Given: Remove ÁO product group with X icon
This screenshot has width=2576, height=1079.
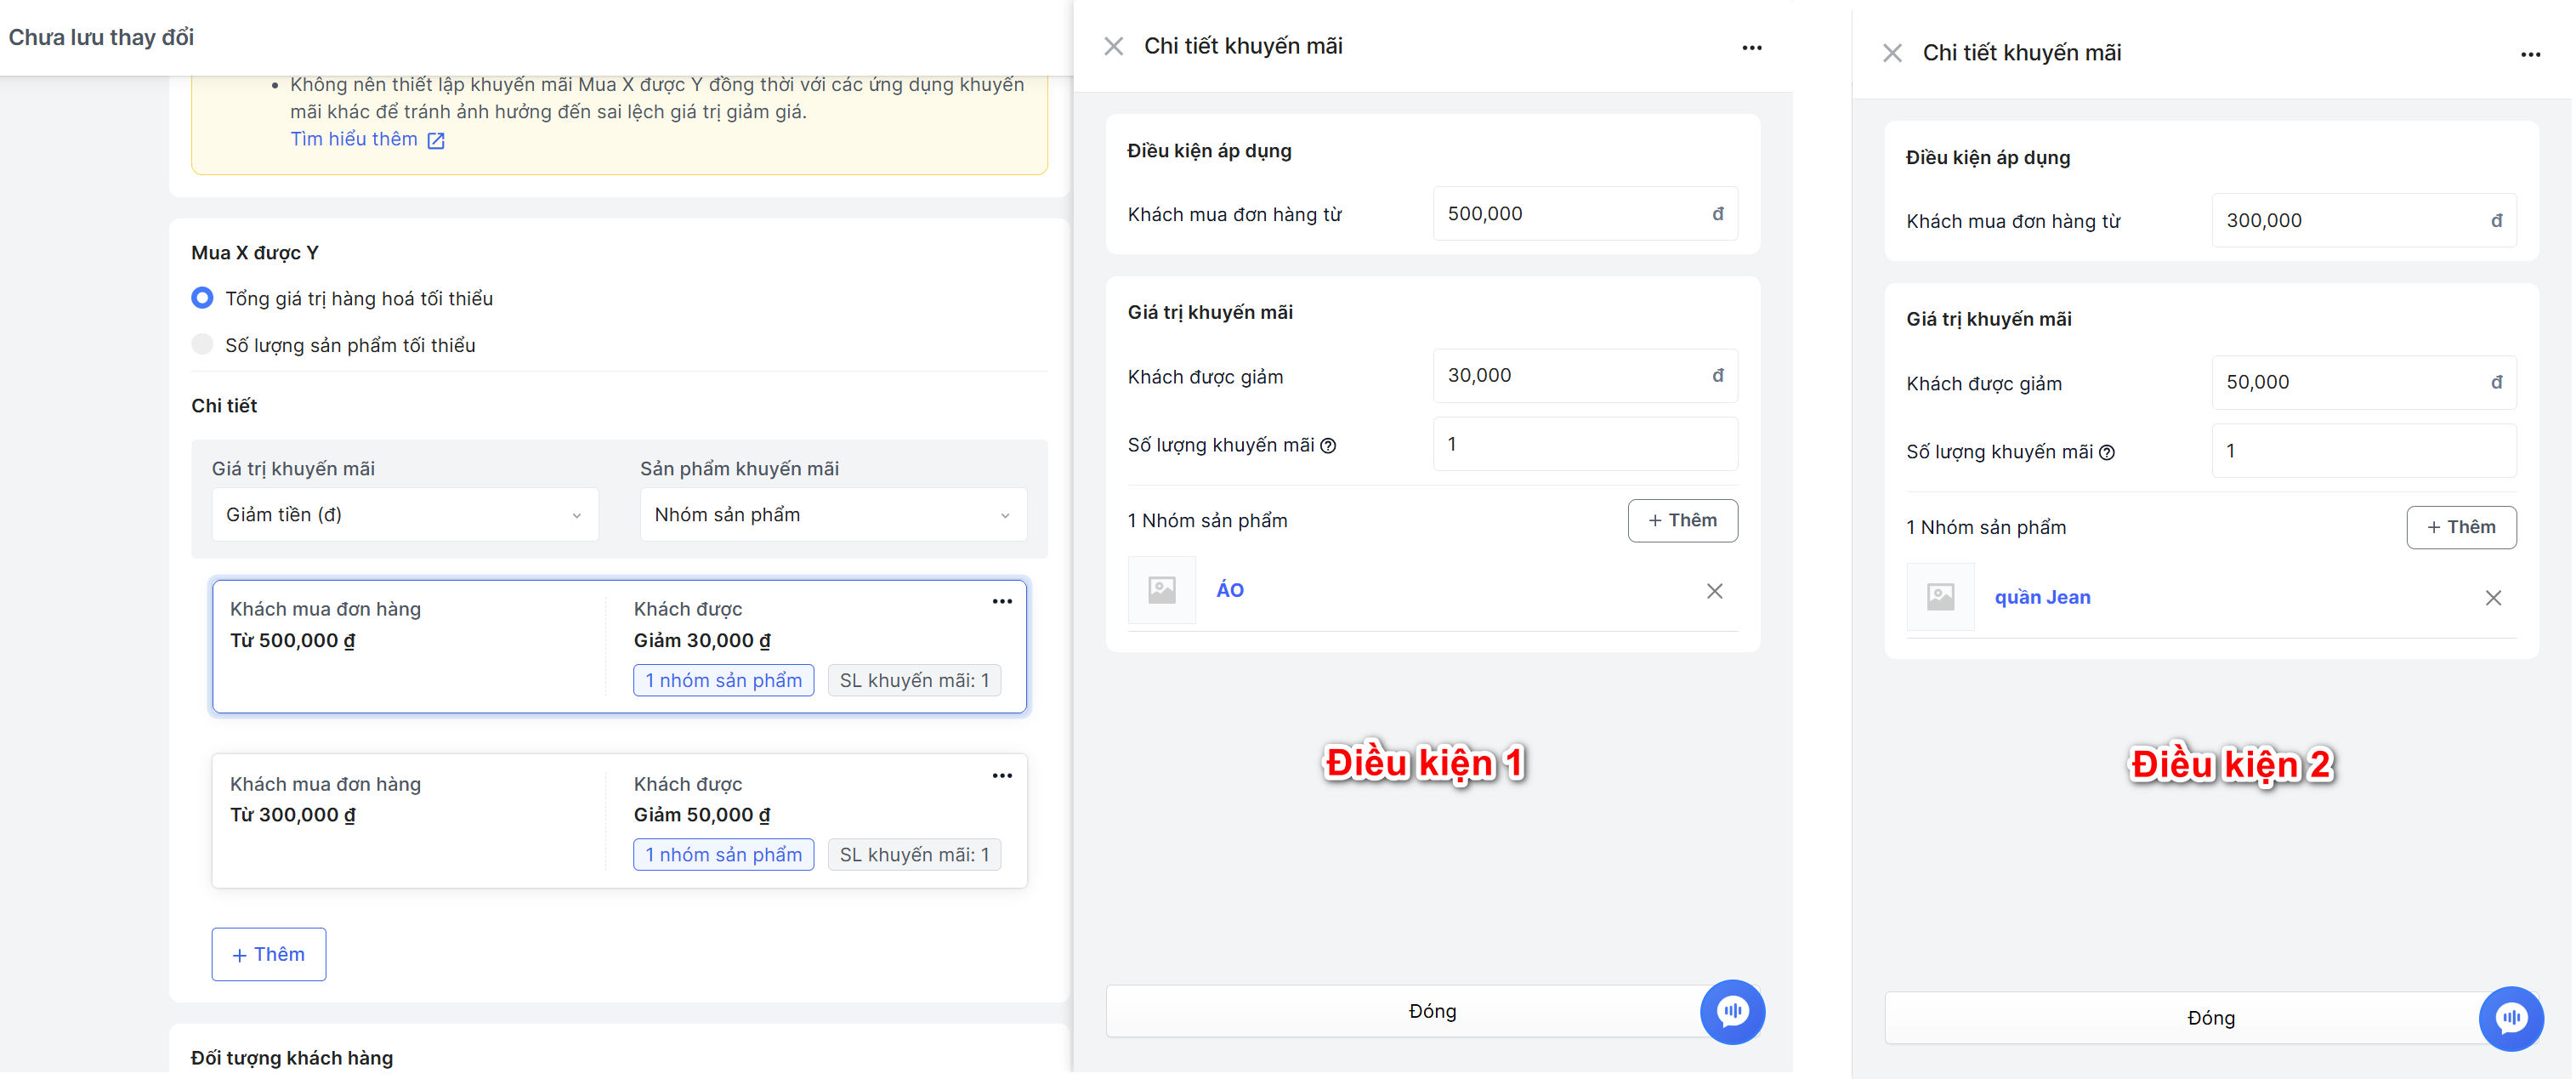Looking at the screenshot, I should pyautogui.click(x=1714, y=591).
